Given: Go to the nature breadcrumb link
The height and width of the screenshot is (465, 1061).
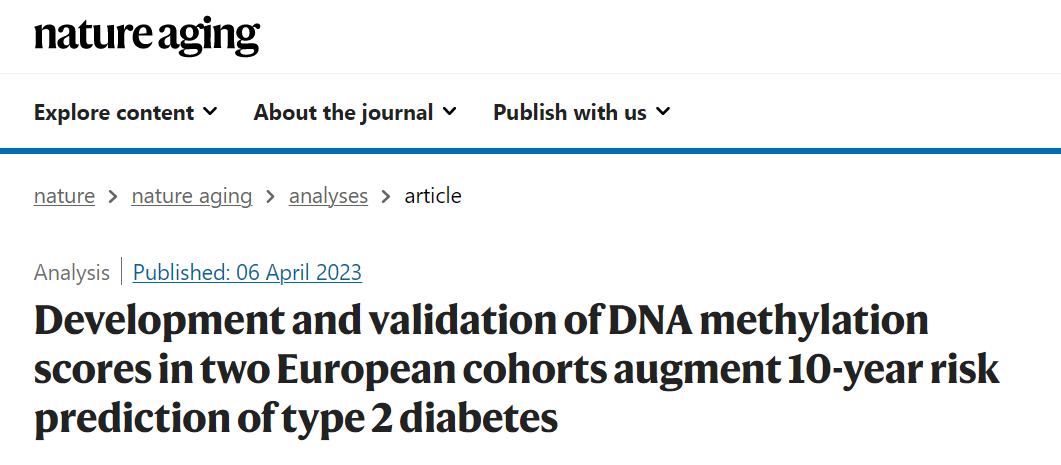Looking at the screenshot, I should 64,196.
